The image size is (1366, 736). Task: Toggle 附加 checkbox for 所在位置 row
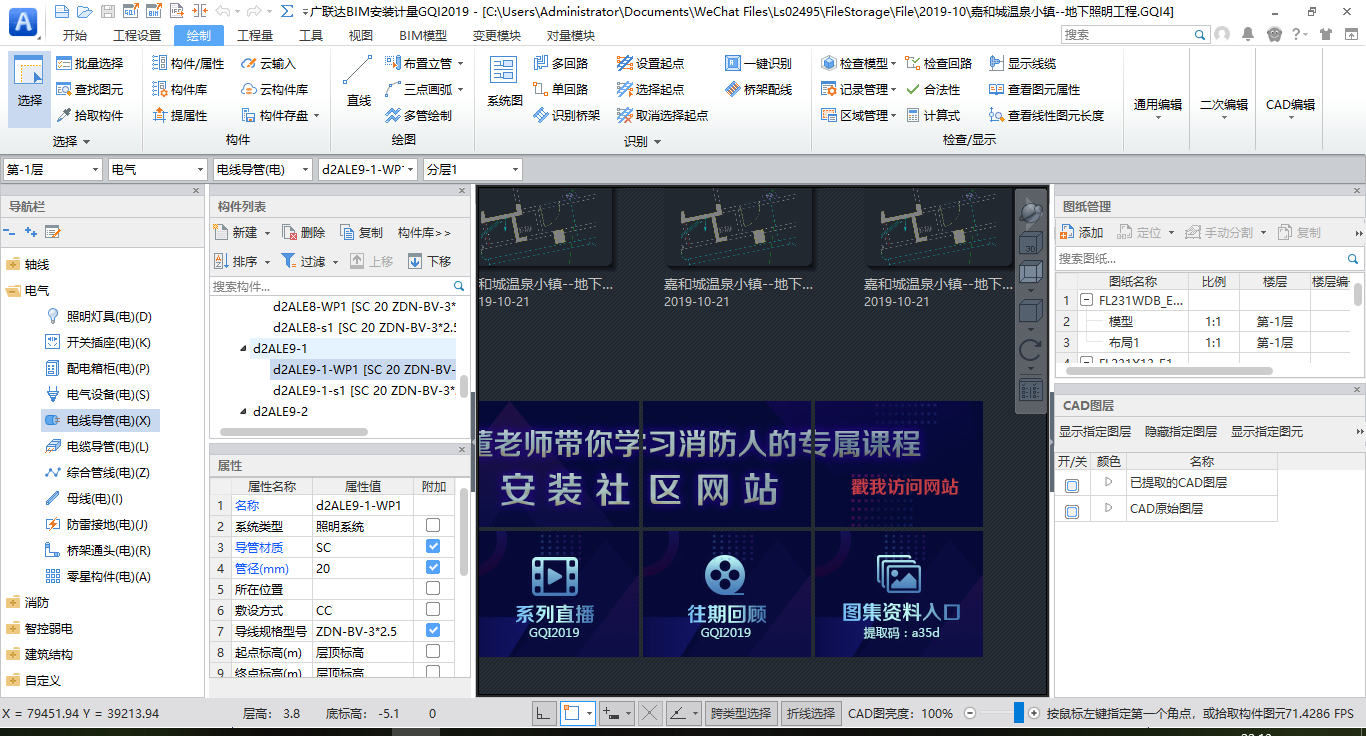pos(433,588)
